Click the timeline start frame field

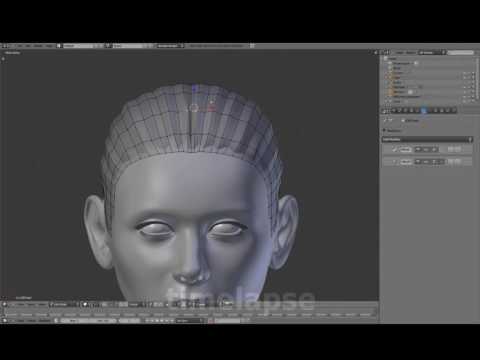74,321
